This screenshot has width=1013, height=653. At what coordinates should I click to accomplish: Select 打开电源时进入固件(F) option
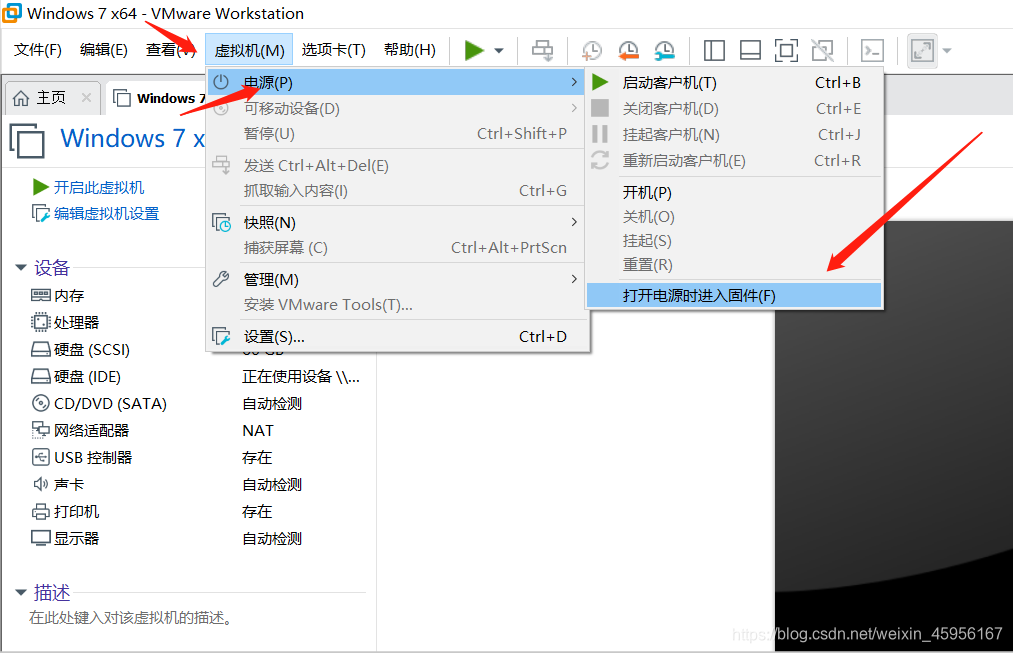tap(734, 295)
